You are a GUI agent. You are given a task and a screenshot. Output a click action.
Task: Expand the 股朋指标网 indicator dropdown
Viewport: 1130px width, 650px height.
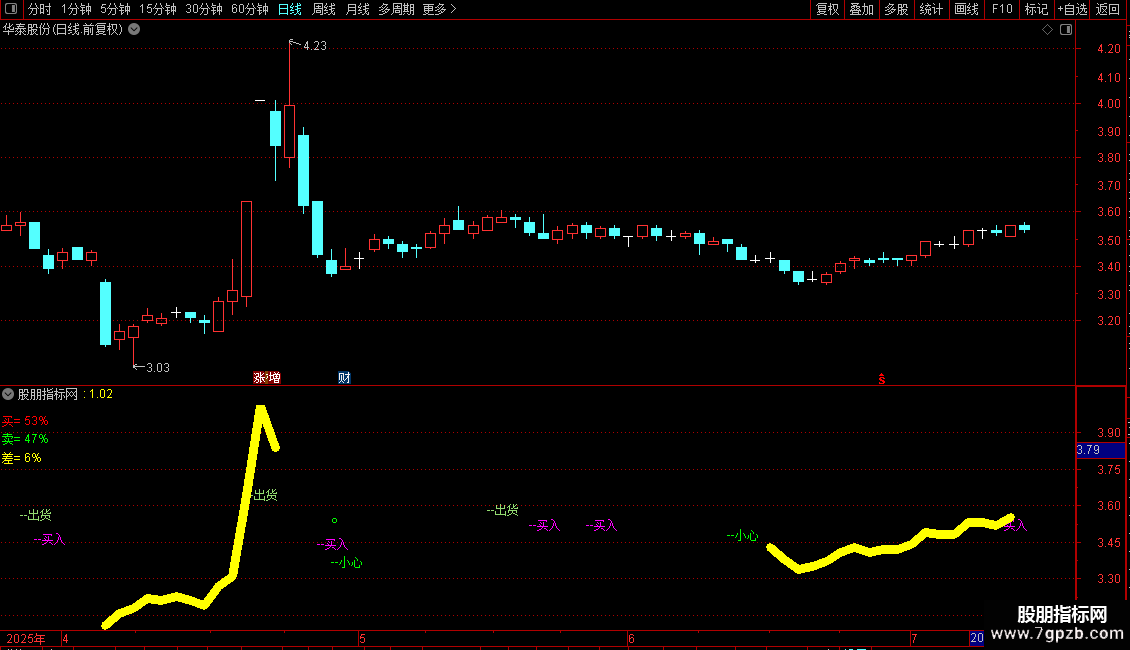8,394
